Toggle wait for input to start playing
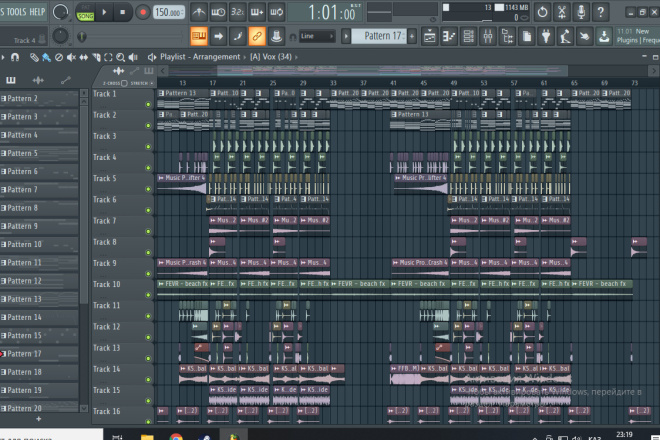 [218, 12]
